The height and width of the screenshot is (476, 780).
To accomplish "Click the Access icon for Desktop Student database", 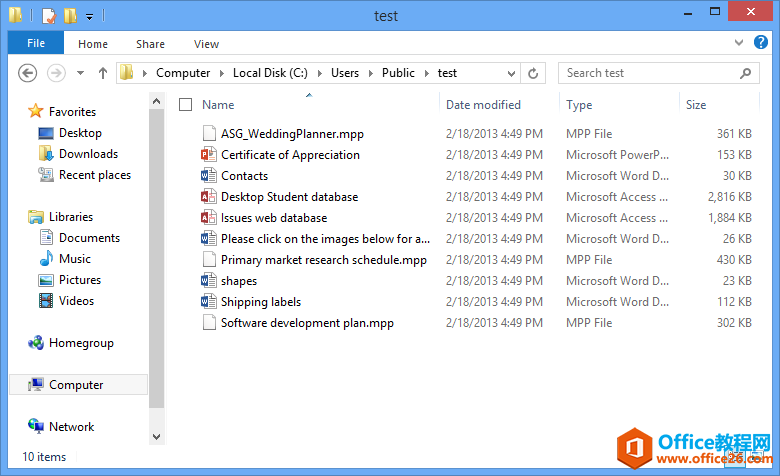I will click(x=209, y=197).
